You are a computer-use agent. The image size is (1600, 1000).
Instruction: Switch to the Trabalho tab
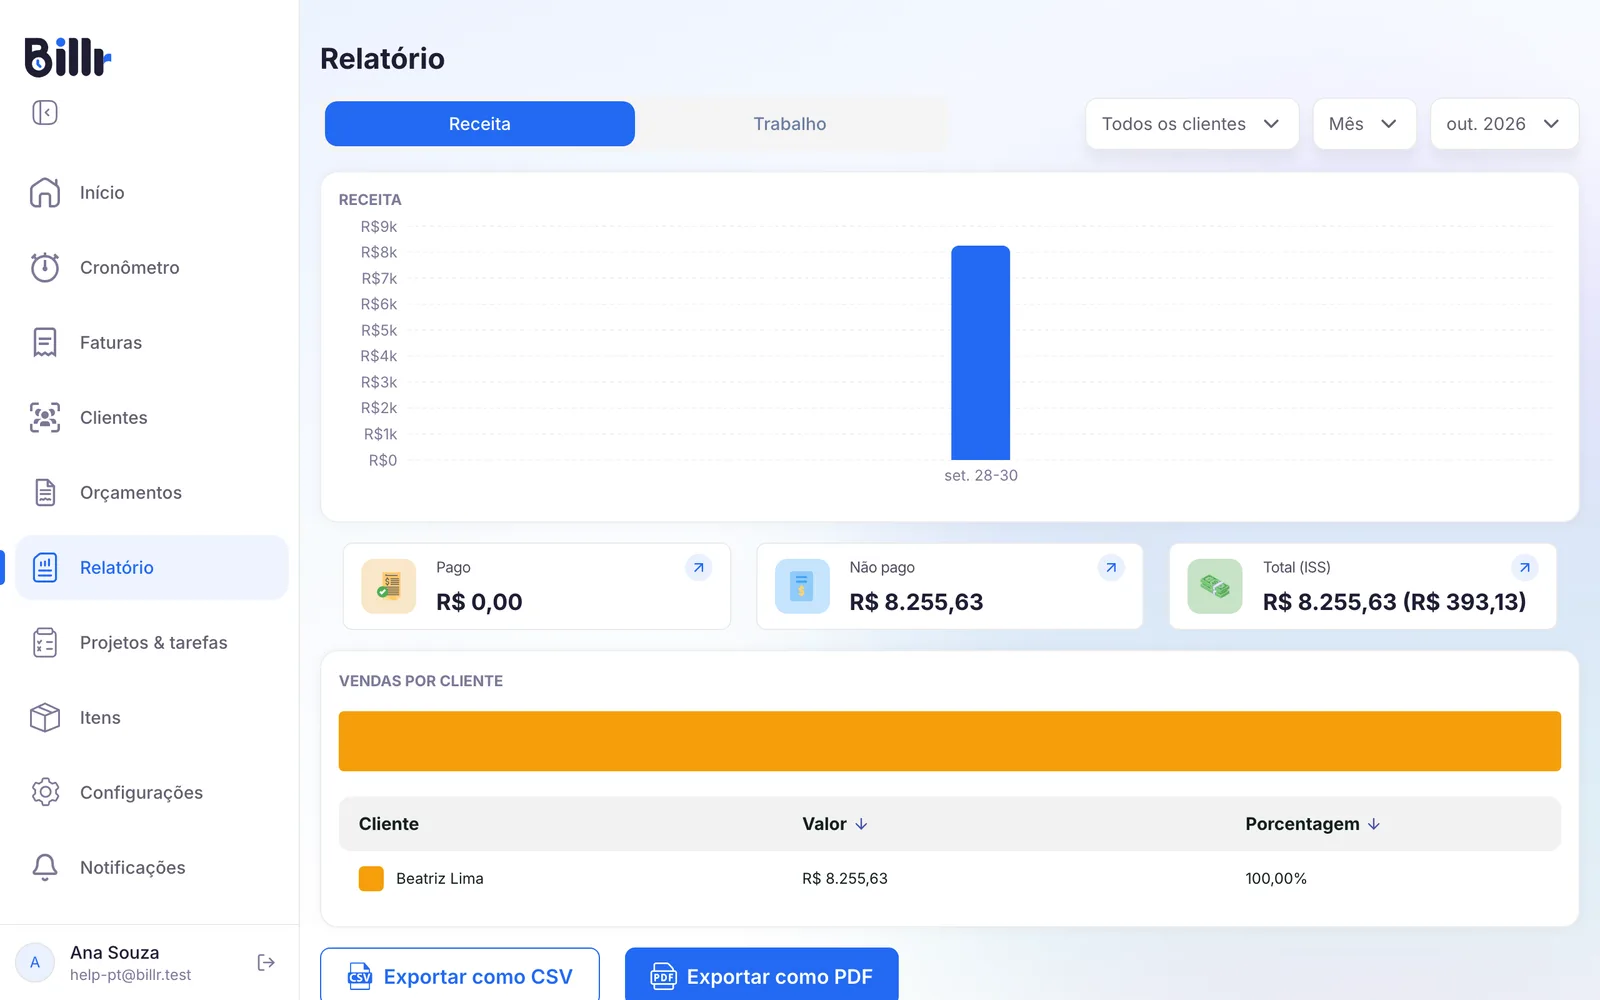tap(790, 124)
